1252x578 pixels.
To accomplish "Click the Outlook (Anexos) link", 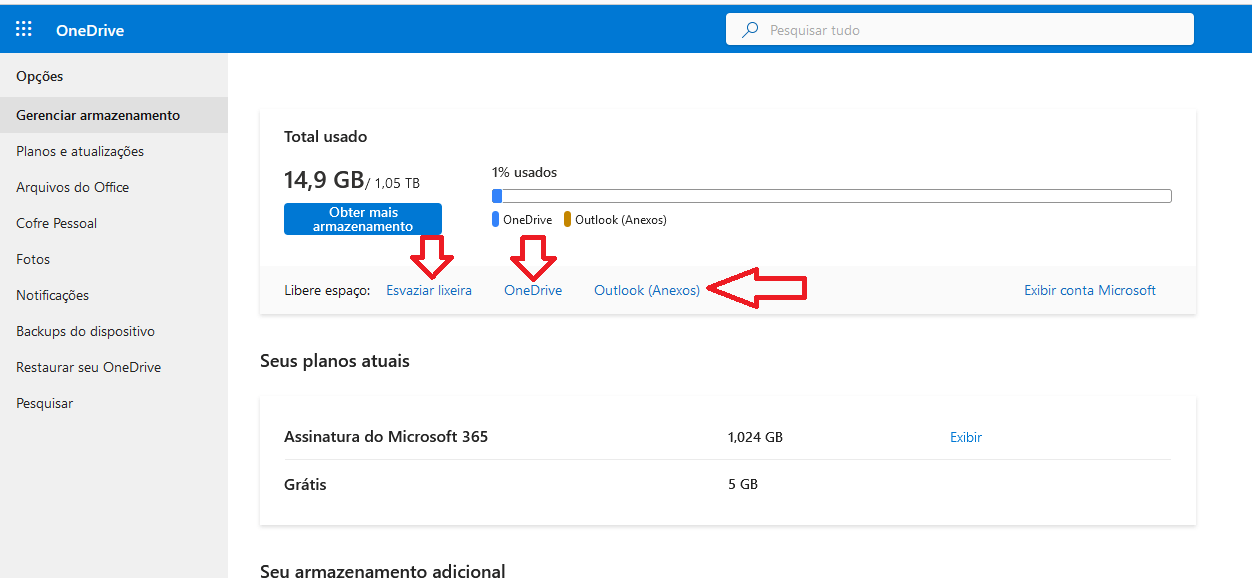I will pos(647,290).
